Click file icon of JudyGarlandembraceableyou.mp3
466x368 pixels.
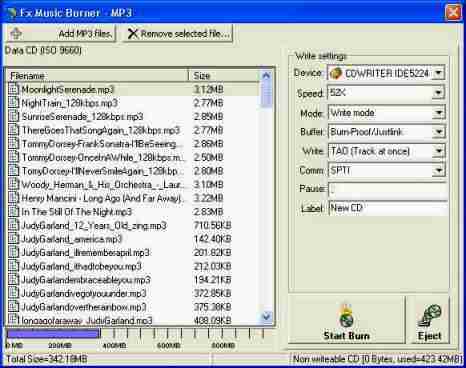pyautogui.click(x=14, y=280)
